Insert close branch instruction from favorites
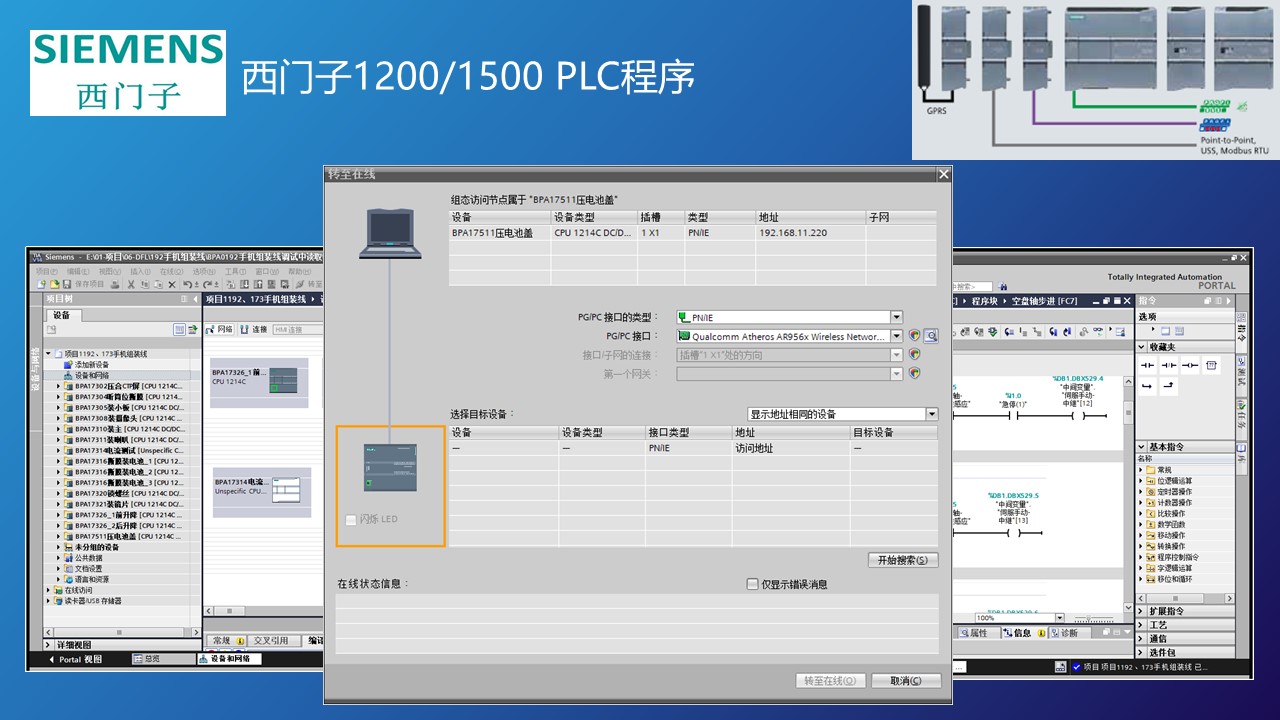 1168,386
